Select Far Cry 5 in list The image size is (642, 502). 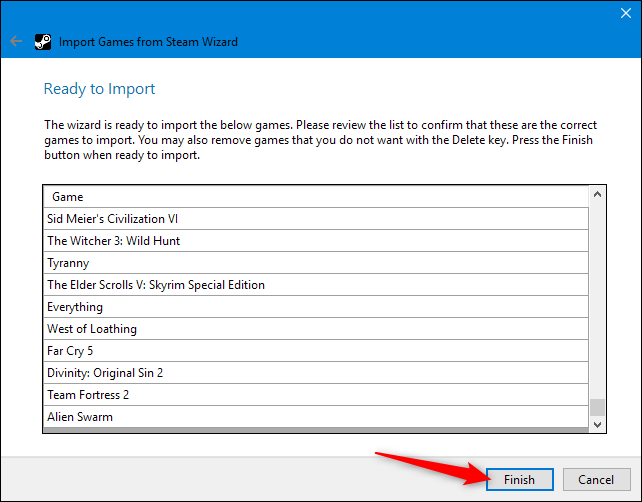[x=72, y=351]
